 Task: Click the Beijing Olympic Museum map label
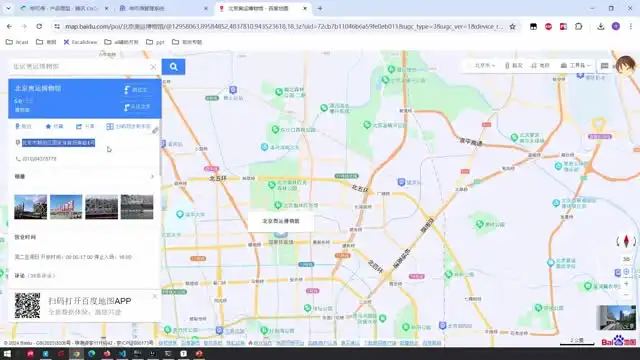point(280,221)
